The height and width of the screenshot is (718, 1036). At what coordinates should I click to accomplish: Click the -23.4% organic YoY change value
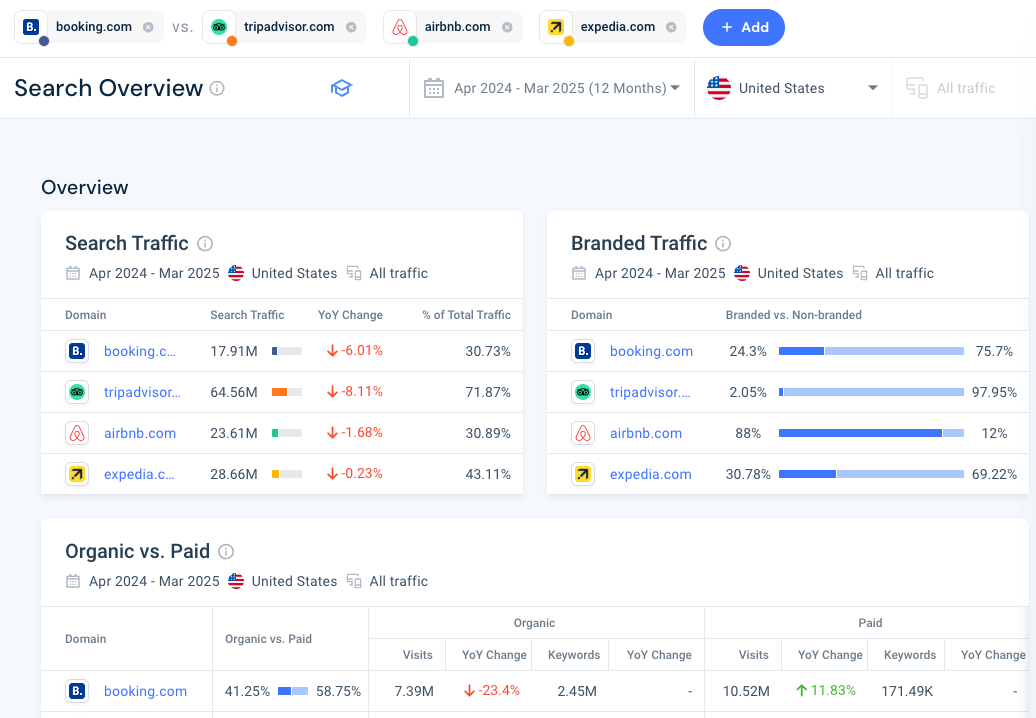492,690
